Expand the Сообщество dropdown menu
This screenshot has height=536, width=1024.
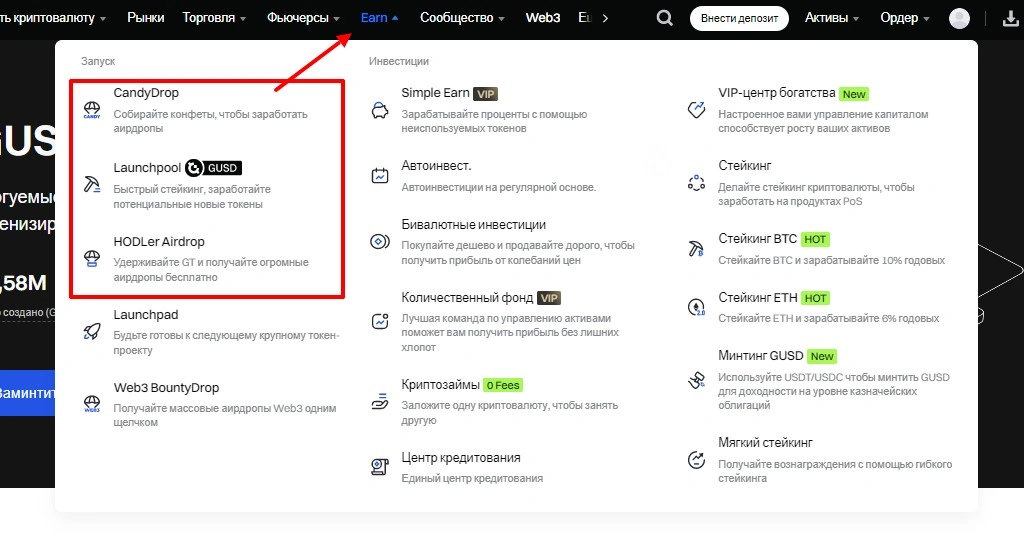(x=461, y=18)
